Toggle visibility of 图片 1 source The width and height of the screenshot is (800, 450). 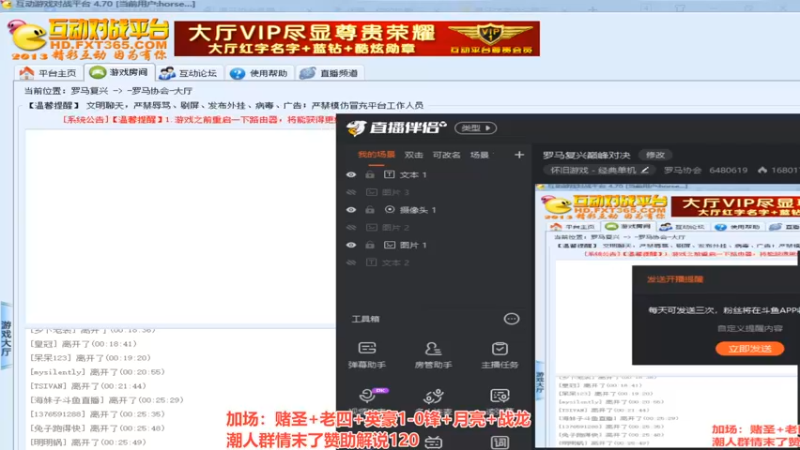[351, 245]
